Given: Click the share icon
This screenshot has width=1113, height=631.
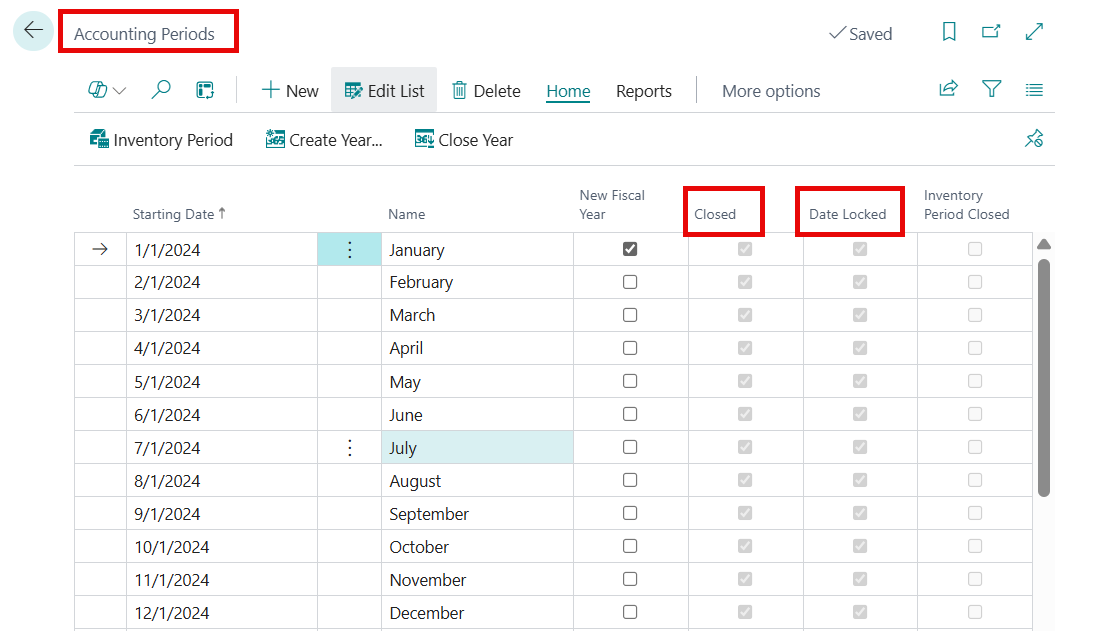Looking at the screenshot, I should click(x=948, y=90).
